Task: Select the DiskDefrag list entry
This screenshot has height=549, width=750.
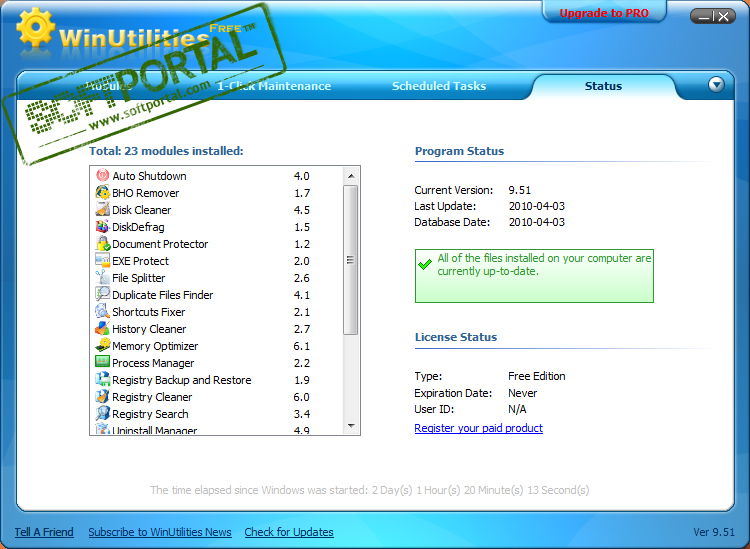Action: [x=138, y=227]
